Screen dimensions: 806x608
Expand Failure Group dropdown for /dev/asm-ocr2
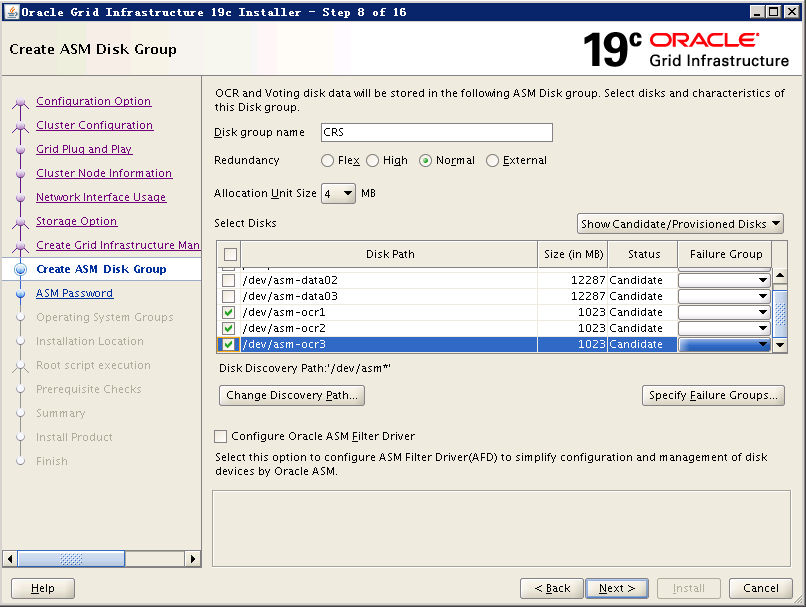pos(724,328)
